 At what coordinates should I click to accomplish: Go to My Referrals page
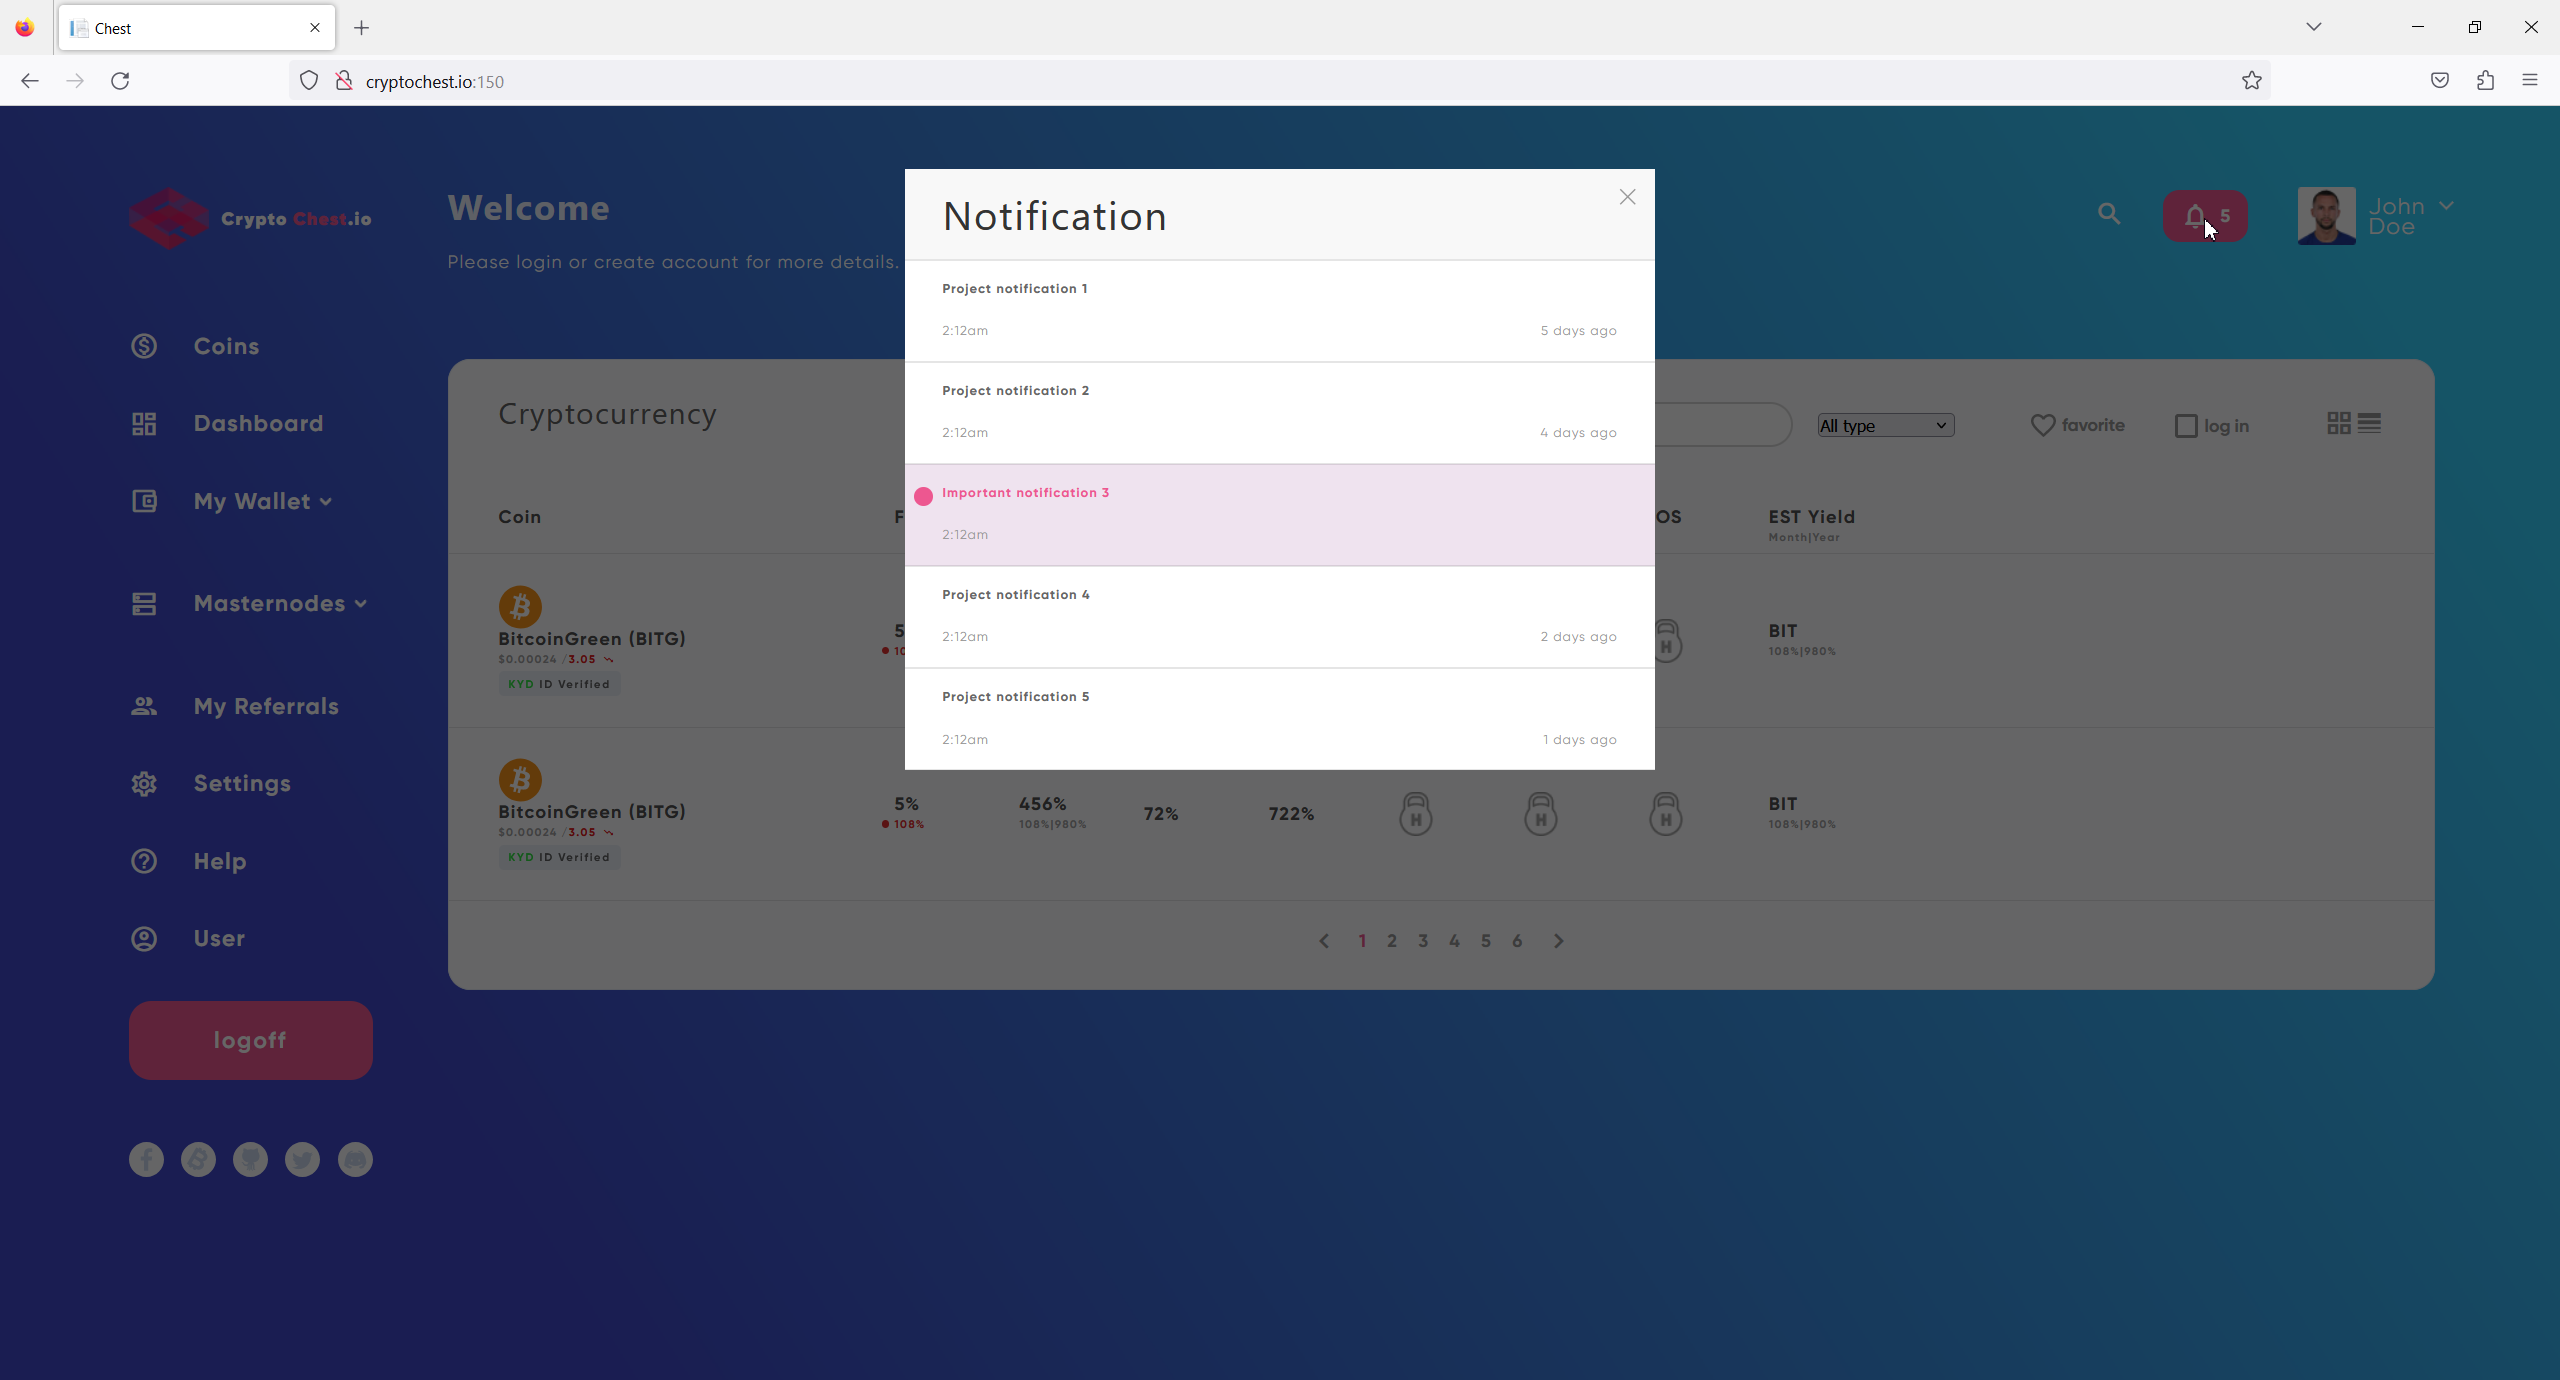pyautogui.click(x=266, y=707)
